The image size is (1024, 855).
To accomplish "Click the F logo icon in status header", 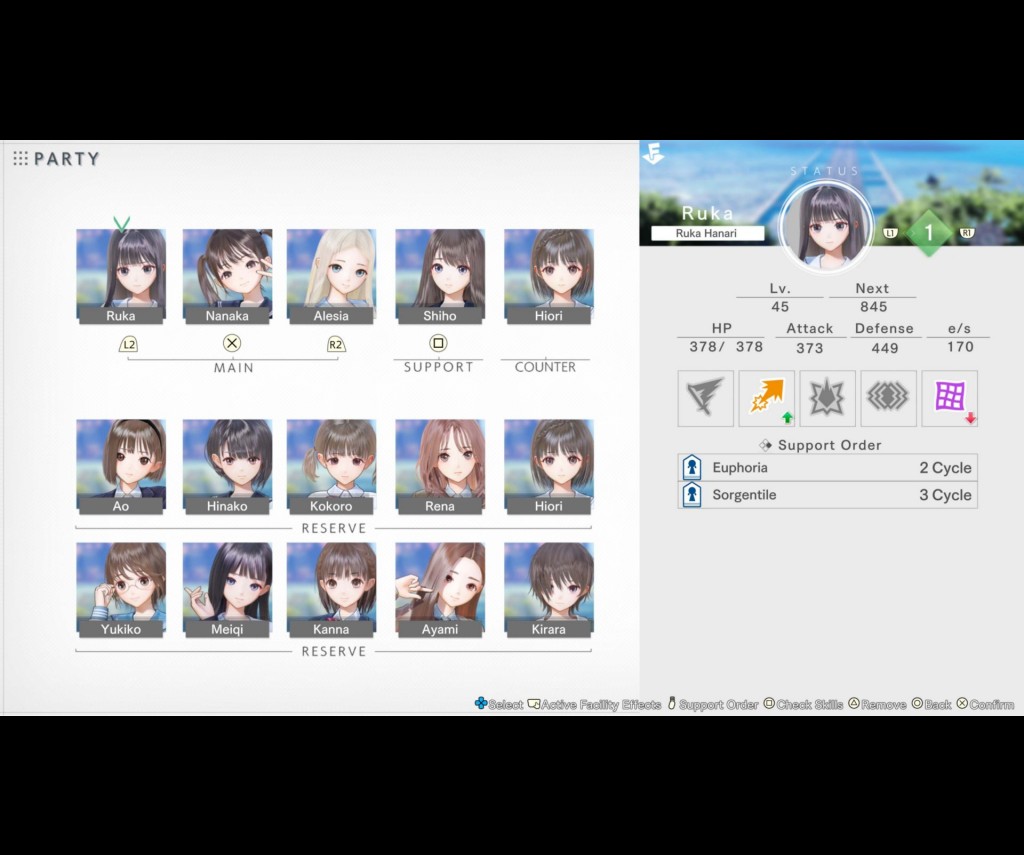I will pyautogui.click(x=653, y=154).
